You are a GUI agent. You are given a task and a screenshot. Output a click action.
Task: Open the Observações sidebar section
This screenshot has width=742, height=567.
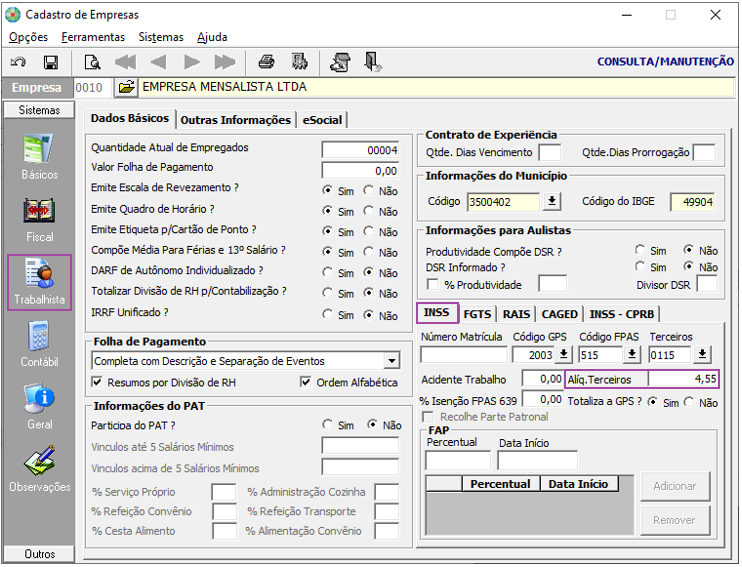click(x=39, y=470)
